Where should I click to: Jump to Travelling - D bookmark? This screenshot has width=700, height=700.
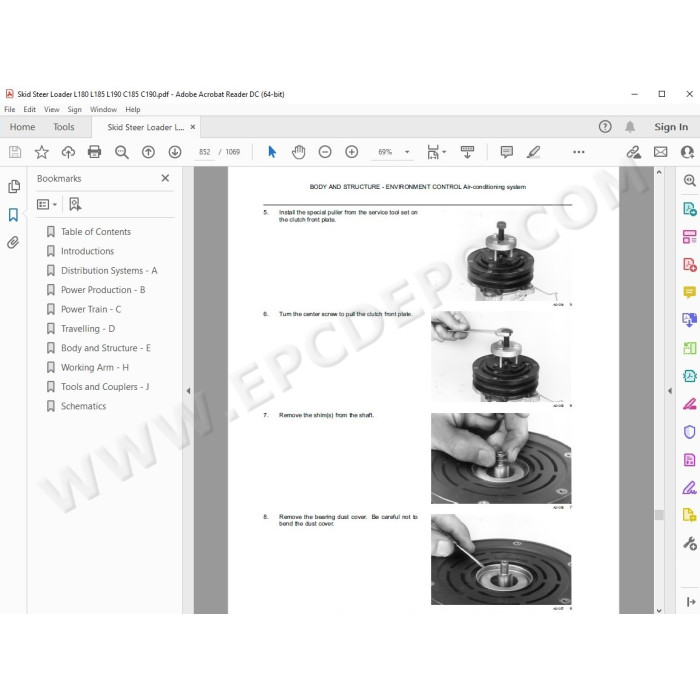pyautogui.click(x=88, y=329)
